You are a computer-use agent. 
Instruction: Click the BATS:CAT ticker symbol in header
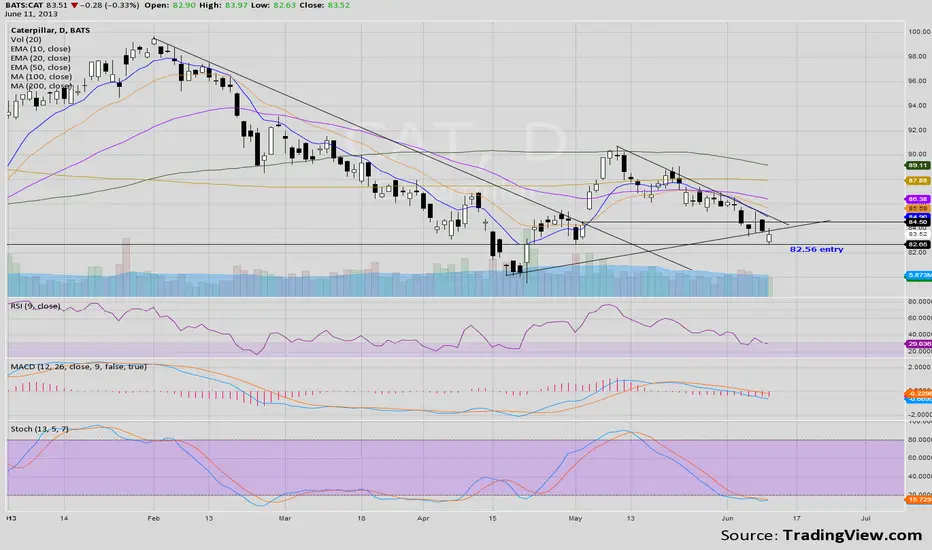click(x=24, y=5)
